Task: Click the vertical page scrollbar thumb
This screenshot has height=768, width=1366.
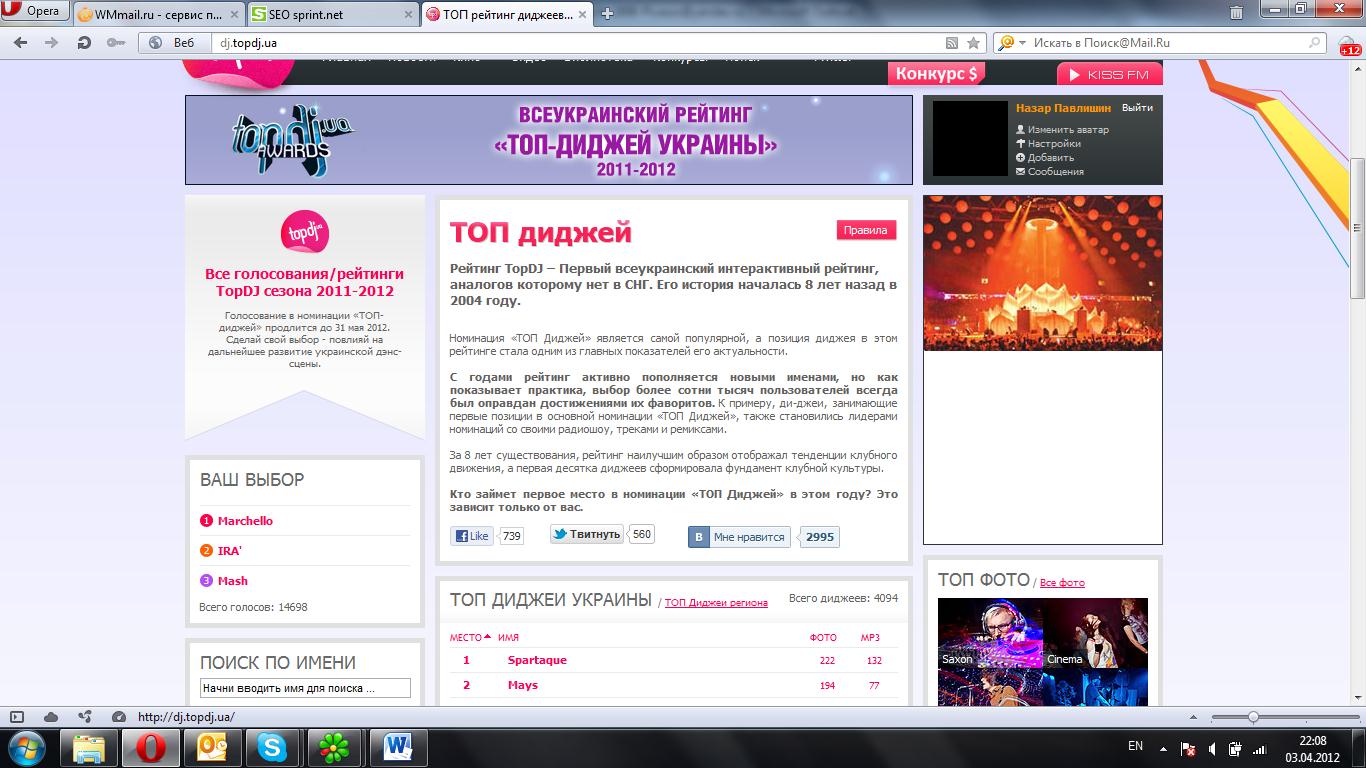Action: pyautogui.click(x=1357, y=228)
